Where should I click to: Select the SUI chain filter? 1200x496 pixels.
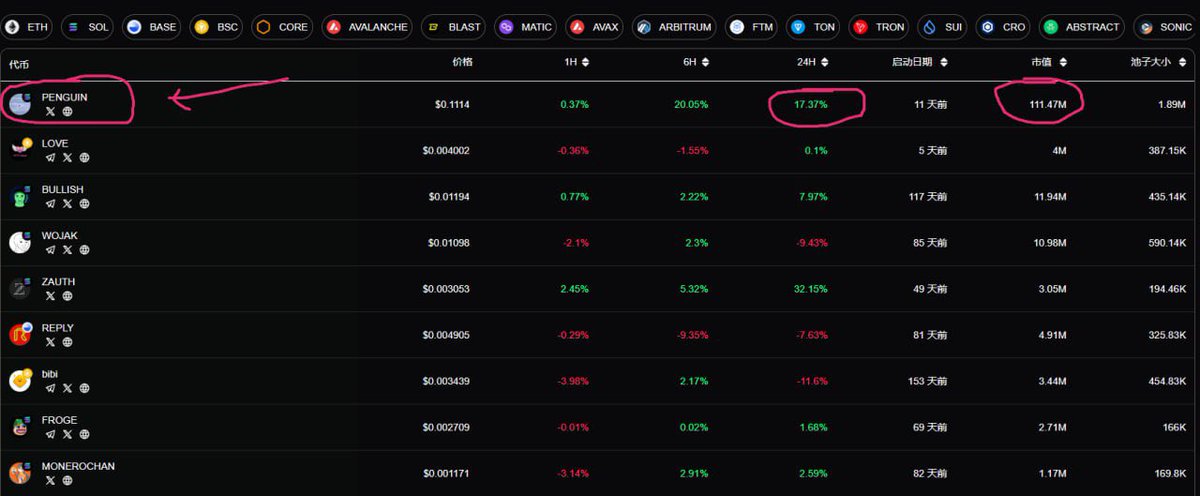pos(942,27)
